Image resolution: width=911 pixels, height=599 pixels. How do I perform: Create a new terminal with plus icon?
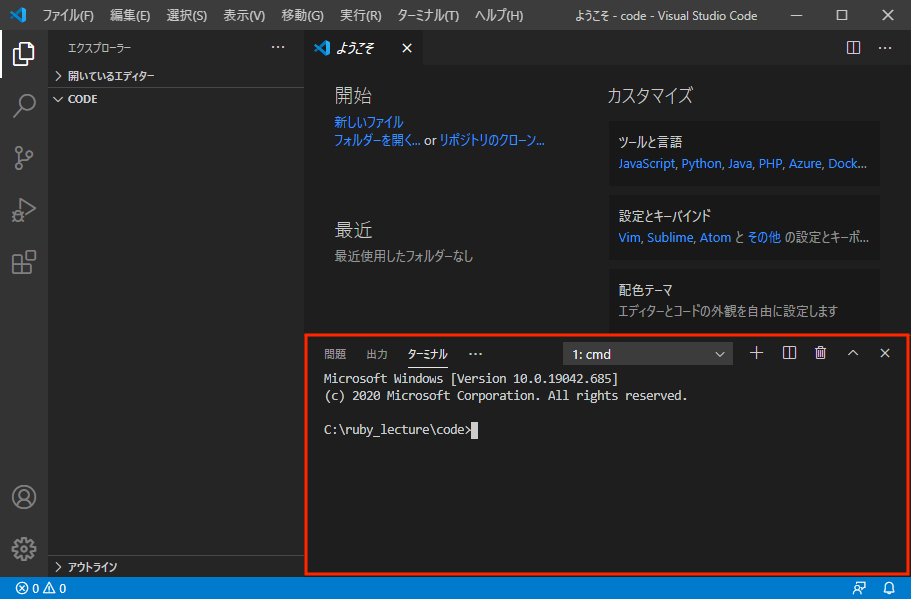[x=756, y=353]
